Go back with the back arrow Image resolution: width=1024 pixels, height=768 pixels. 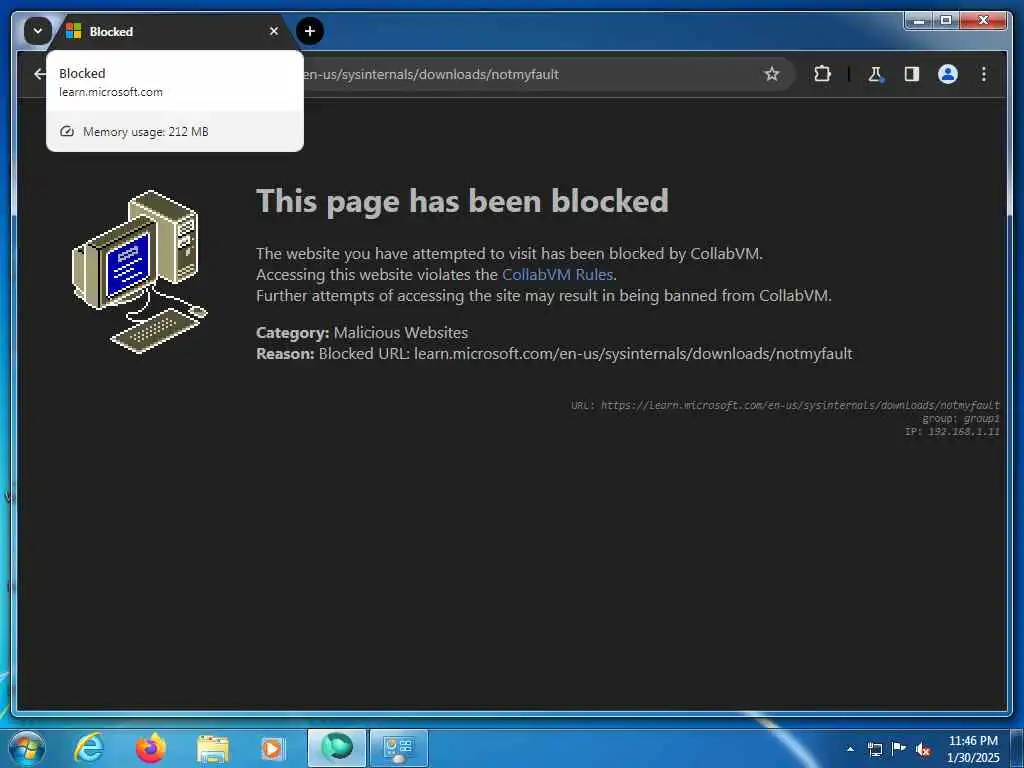[x=40, y=74]
